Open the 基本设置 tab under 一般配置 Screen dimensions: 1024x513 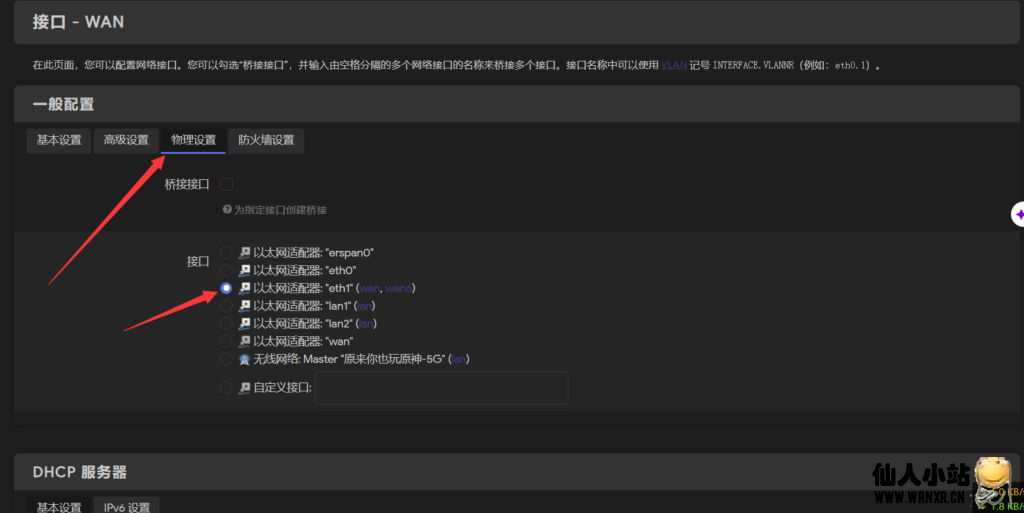59,140
